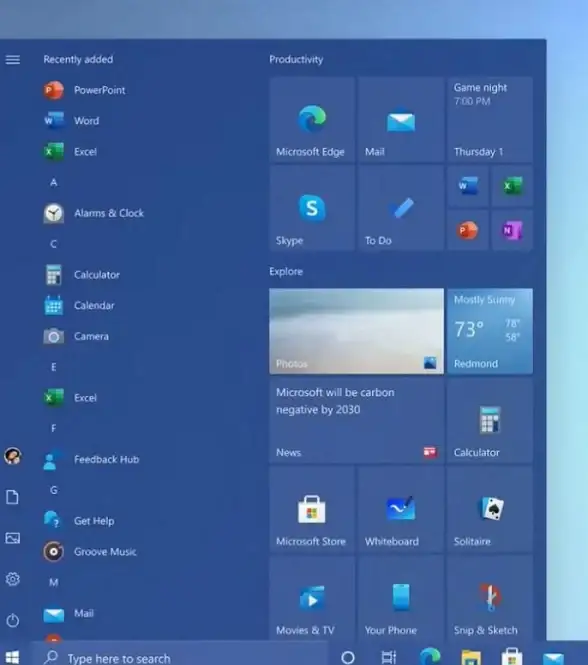The image size is (588, 665).
Task: Click user account avatar in sidebar
Action: [13, 456]
